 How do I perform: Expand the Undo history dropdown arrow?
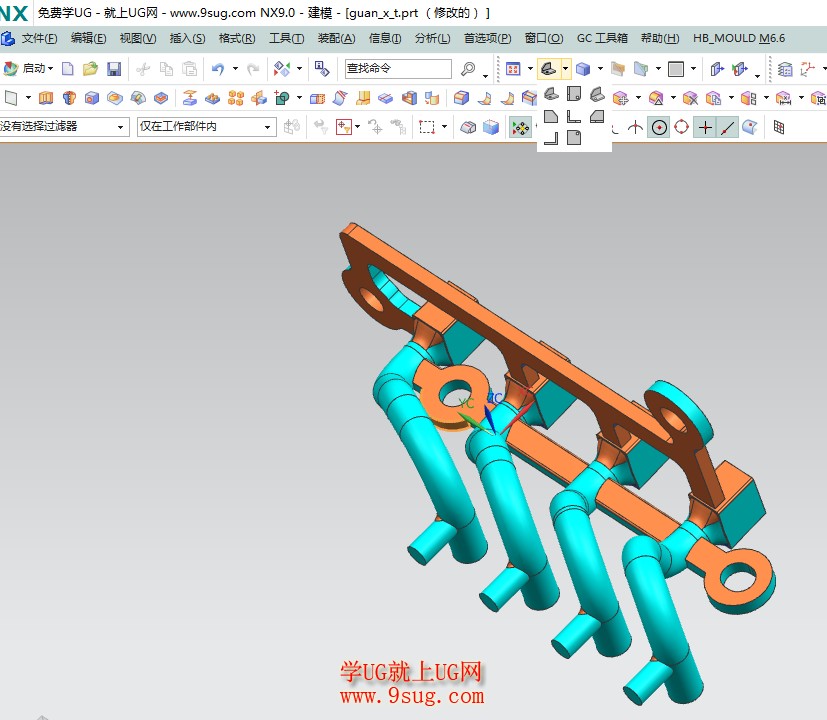tap(235, 69)
